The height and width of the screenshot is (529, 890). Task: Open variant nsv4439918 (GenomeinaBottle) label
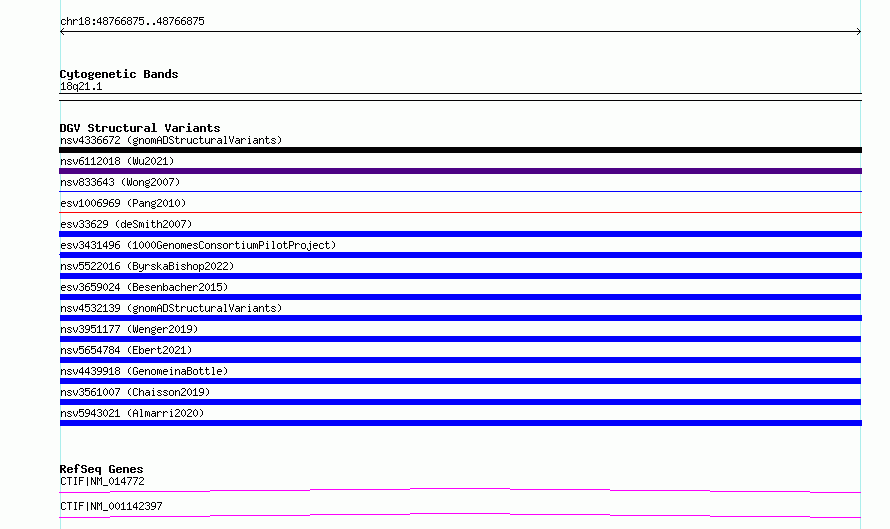point(144,371)
